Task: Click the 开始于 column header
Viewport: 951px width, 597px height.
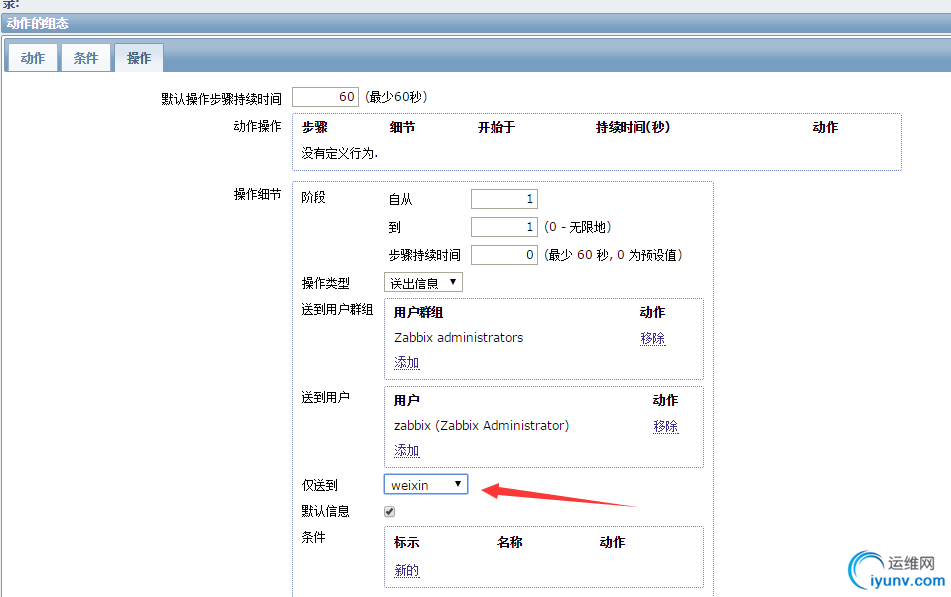Action: [496, 127]
